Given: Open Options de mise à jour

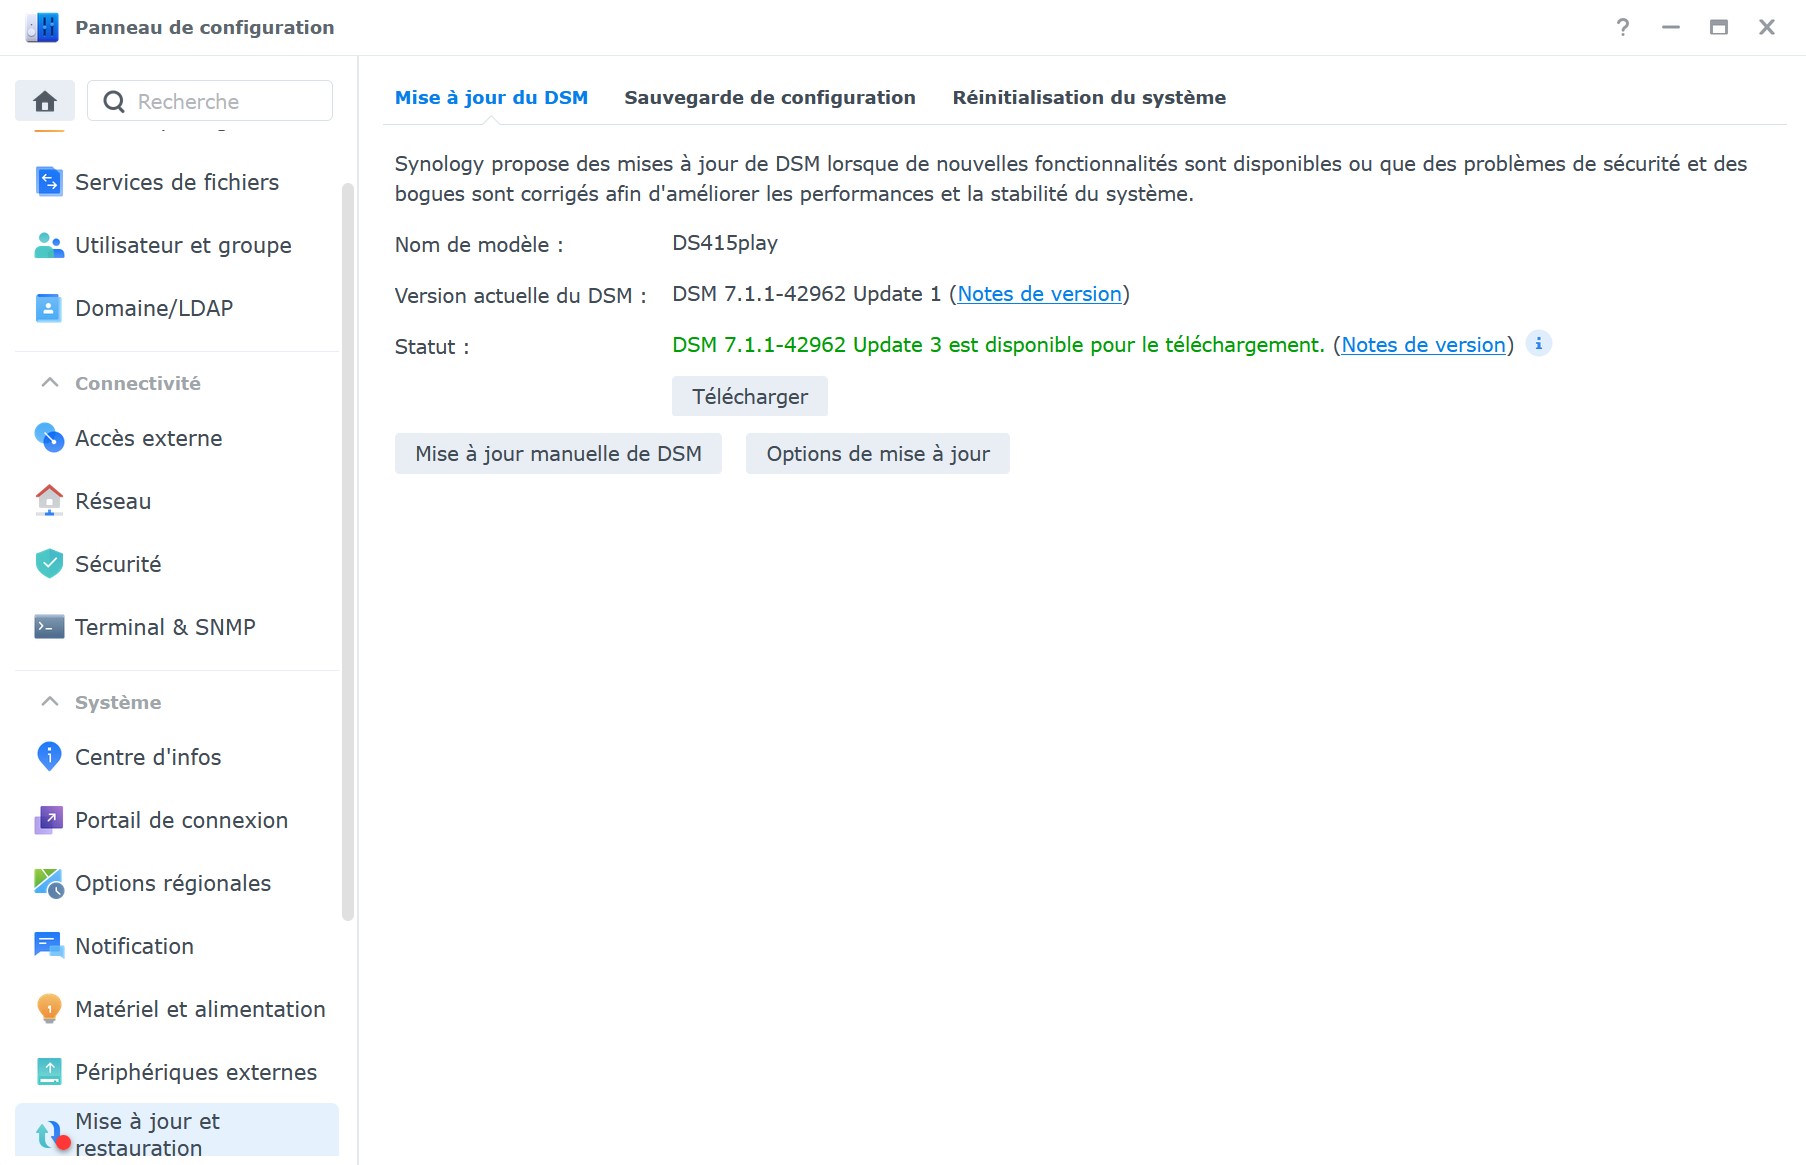Looking at the screenshot, I should (x=877, y=454).
